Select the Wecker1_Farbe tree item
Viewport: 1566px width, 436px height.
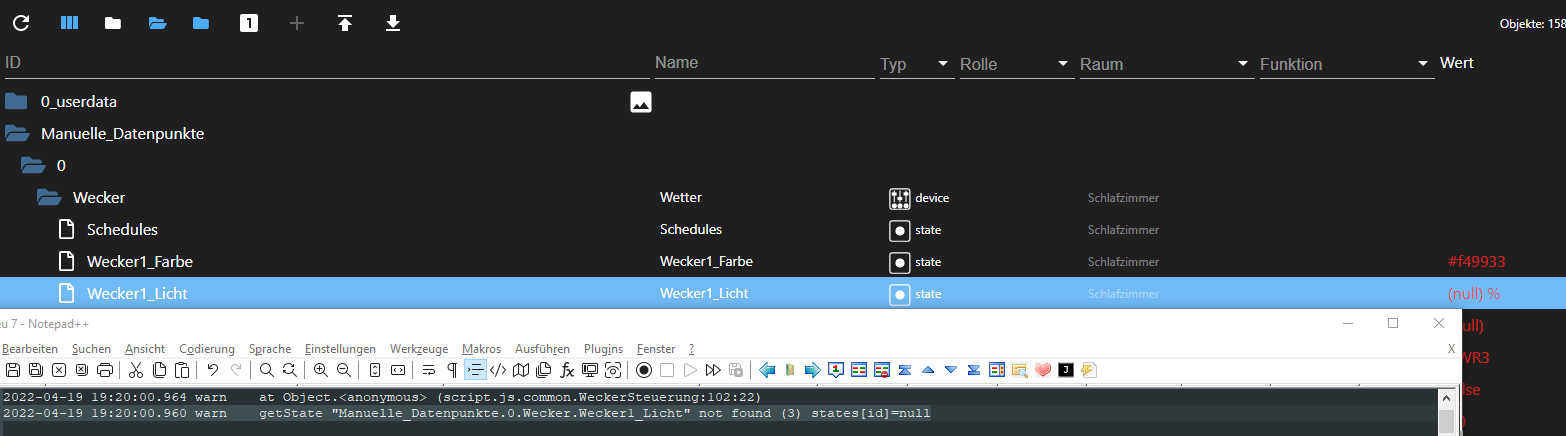pyautogui.click(x=140, y=262)
